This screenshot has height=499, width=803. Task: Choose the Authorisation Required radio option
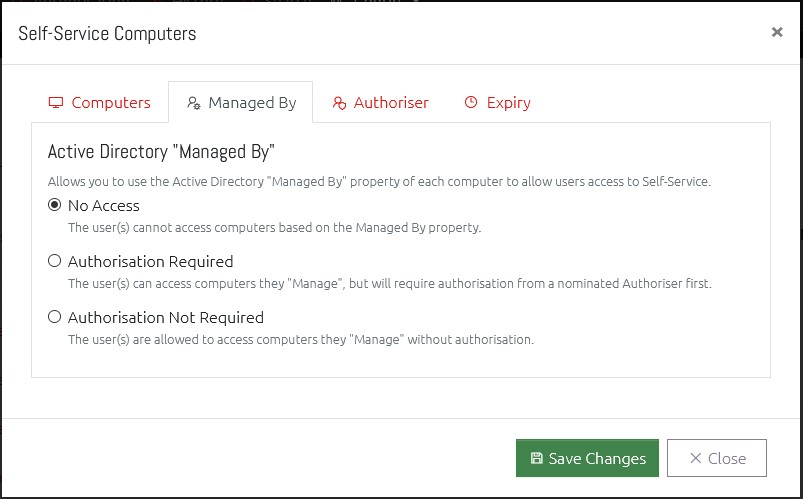click(x=54, y=261)
